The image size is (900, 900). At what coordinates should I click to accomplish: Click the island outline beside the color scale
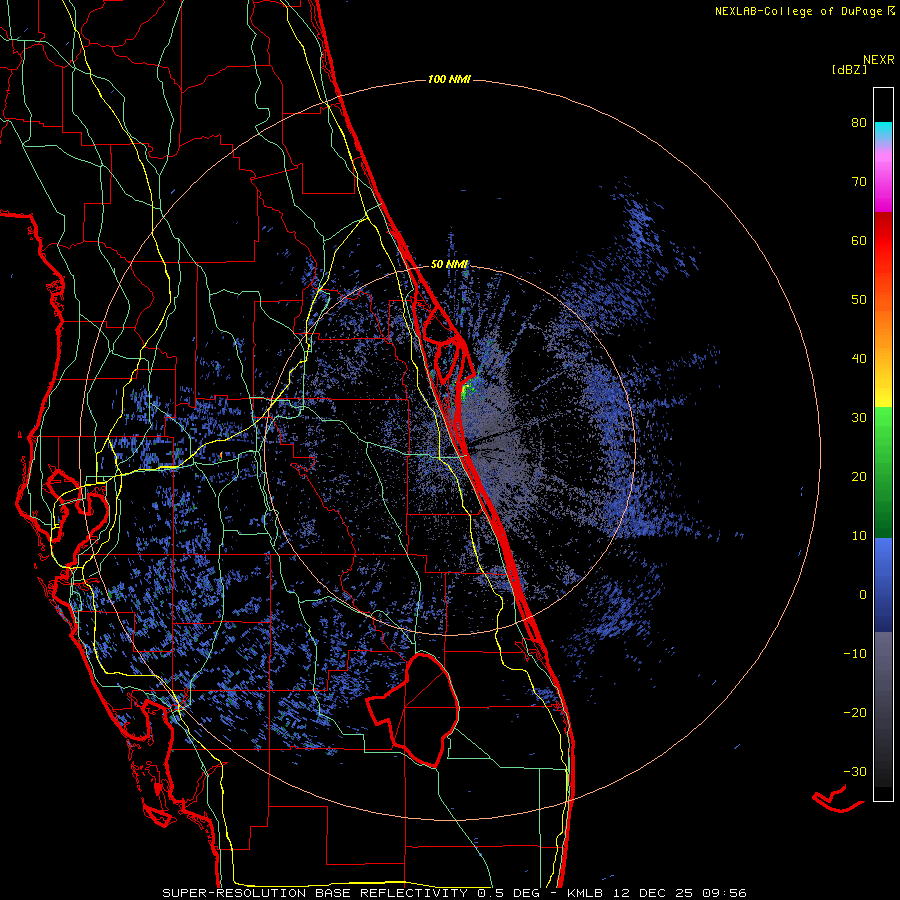click(x=837, y=800)
